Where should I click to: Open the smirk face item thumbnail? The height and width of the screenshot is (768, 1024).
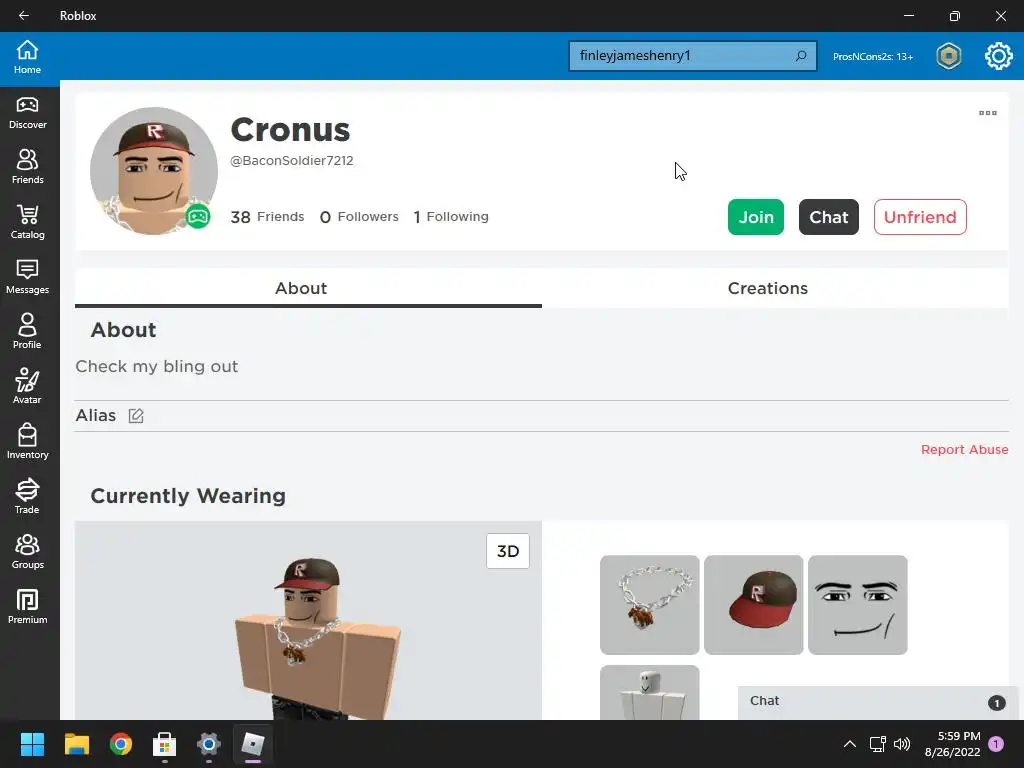point(857,605)
